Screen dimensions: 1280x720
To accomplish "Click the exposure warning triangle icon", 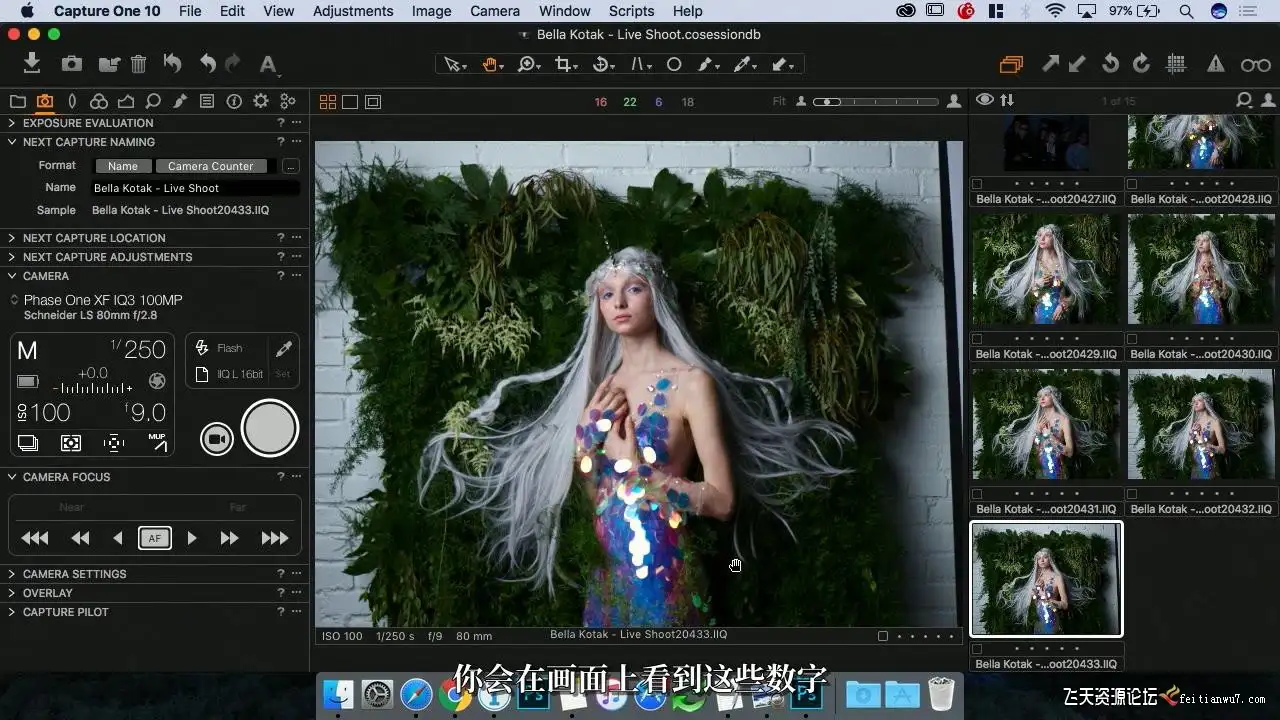I will 1215,64.
